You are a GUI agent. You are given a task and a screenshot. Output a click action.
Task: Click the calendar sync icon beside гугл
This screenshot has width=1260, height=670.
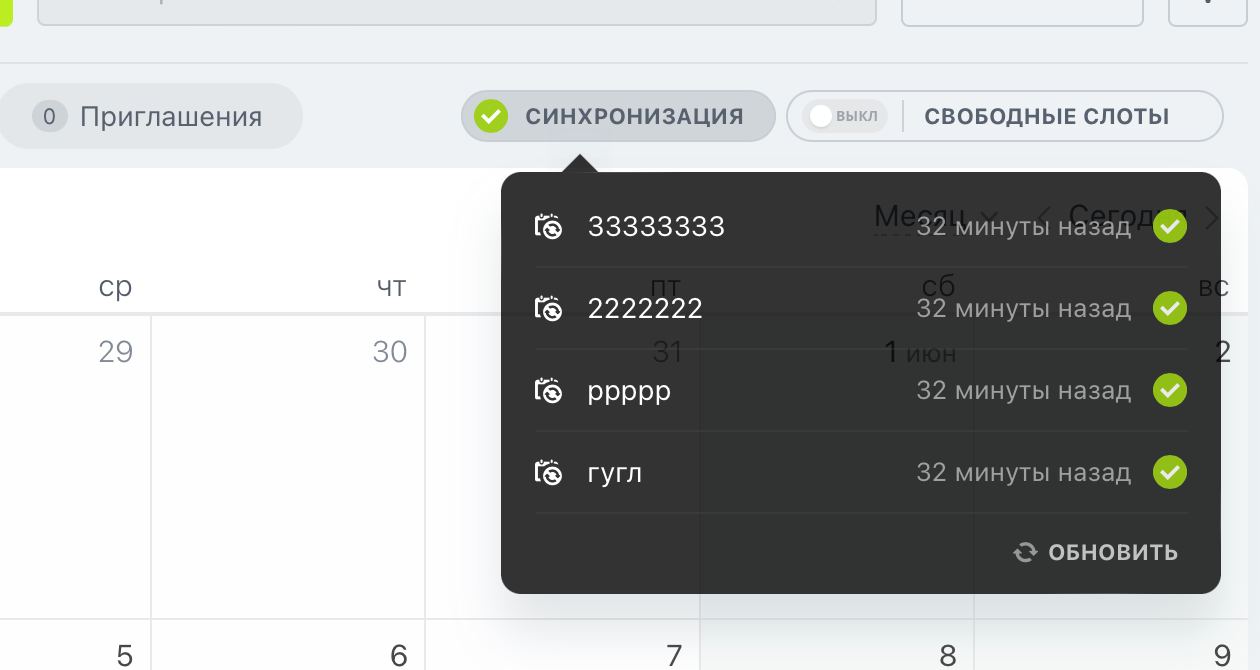[548, 473]
